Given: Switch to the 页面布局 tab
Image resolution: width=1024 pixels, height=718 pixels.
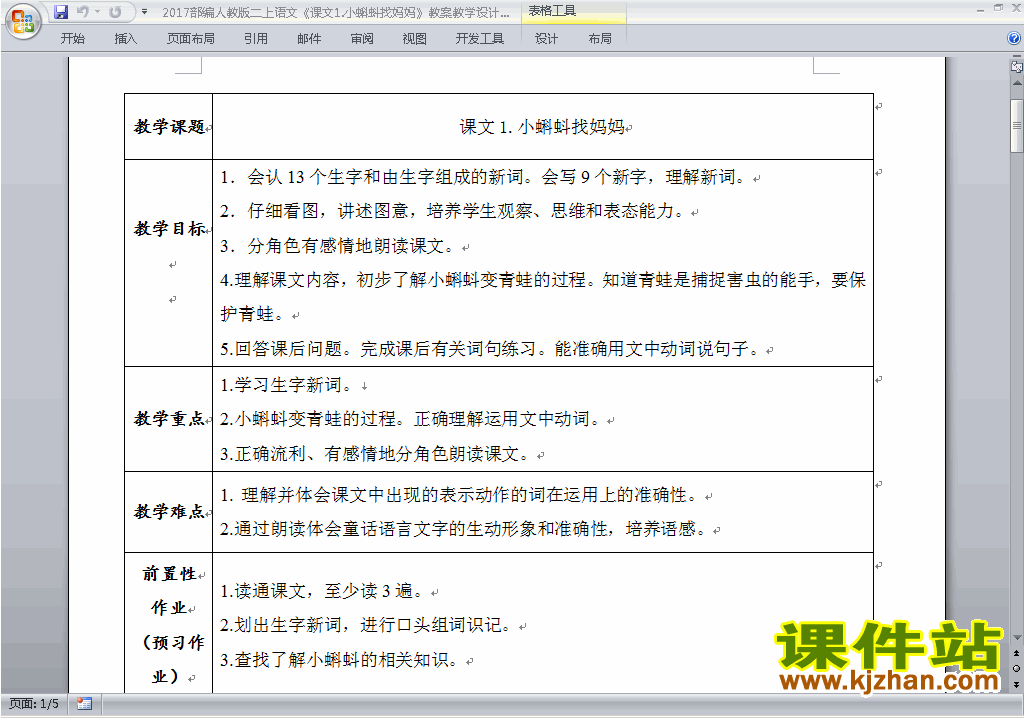Looking at the screenshot, I should coord(191,39).
